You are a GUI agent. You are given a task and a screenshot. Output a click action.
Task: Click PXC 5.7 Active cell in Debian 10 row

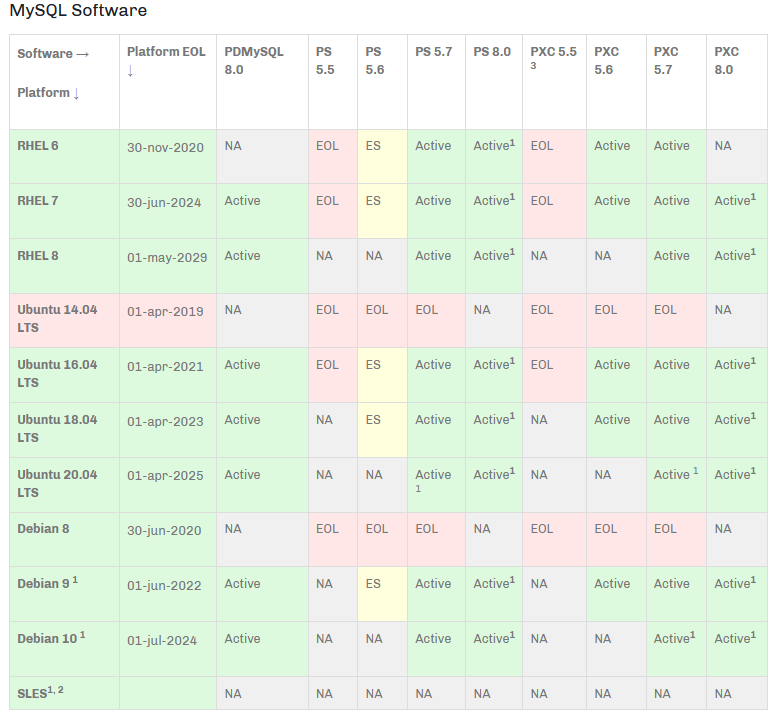pyautogui.click(x=677, y=649)
